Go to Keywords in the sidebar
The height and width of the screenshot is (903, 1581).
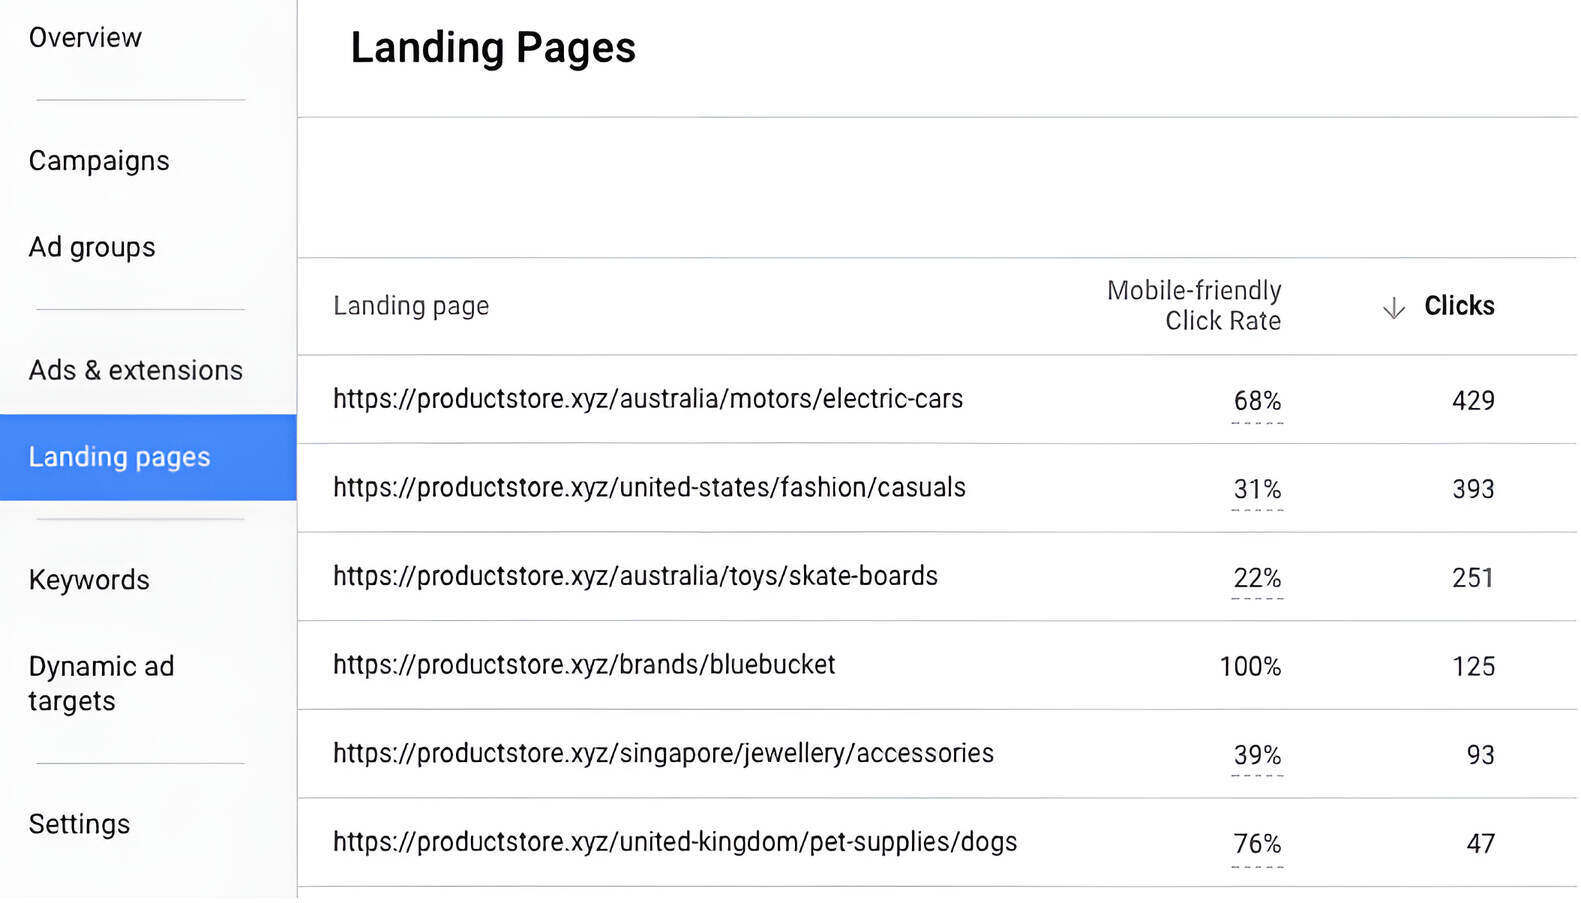(x=88, y=580)
